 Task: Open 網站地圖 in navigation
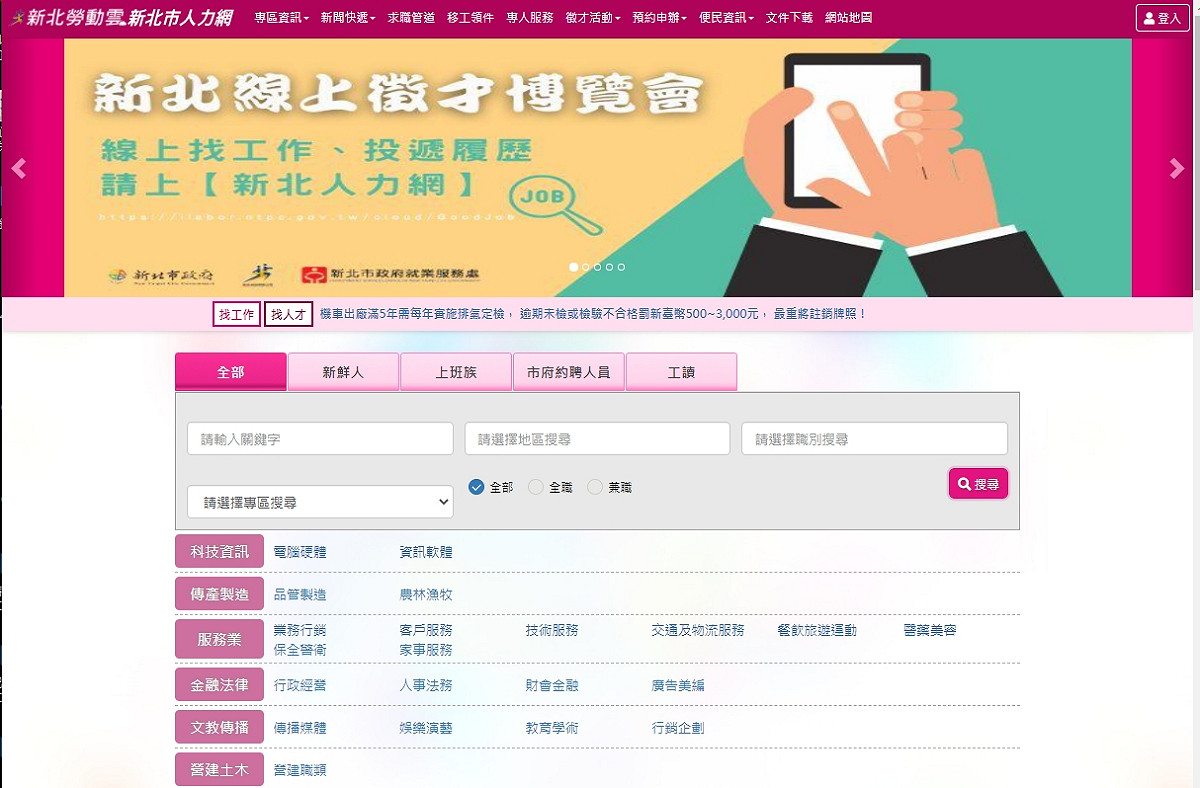(x=848, y=18)
